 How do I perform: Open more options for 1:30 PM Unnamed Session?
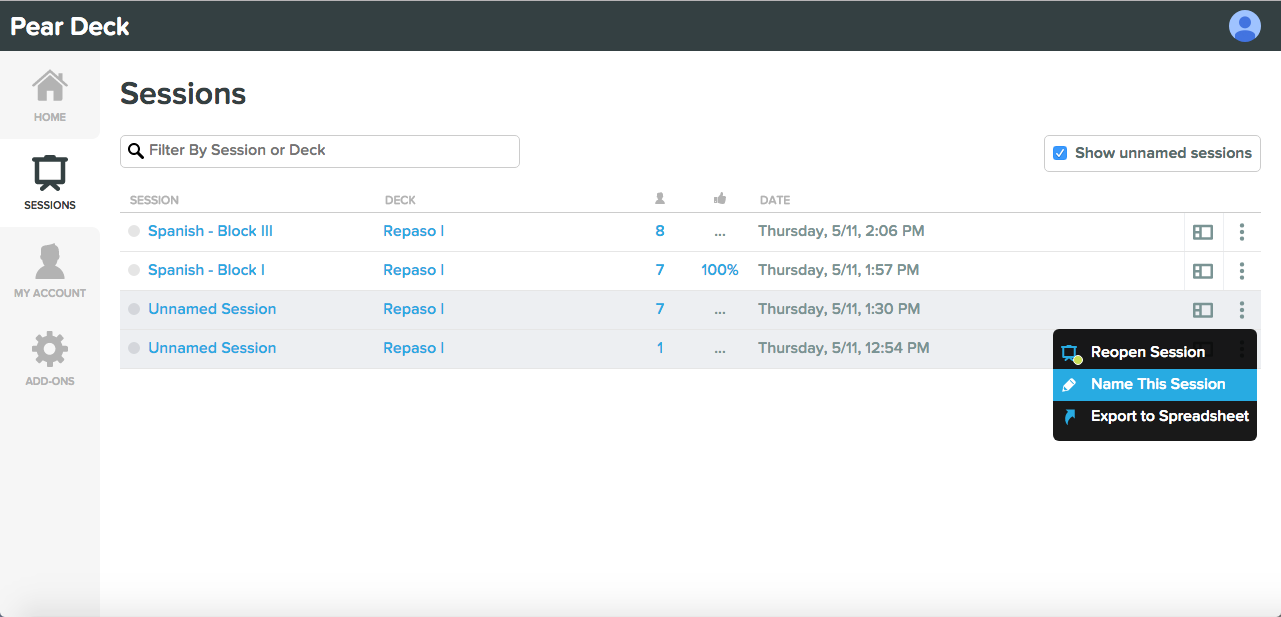coord(1242,310)
